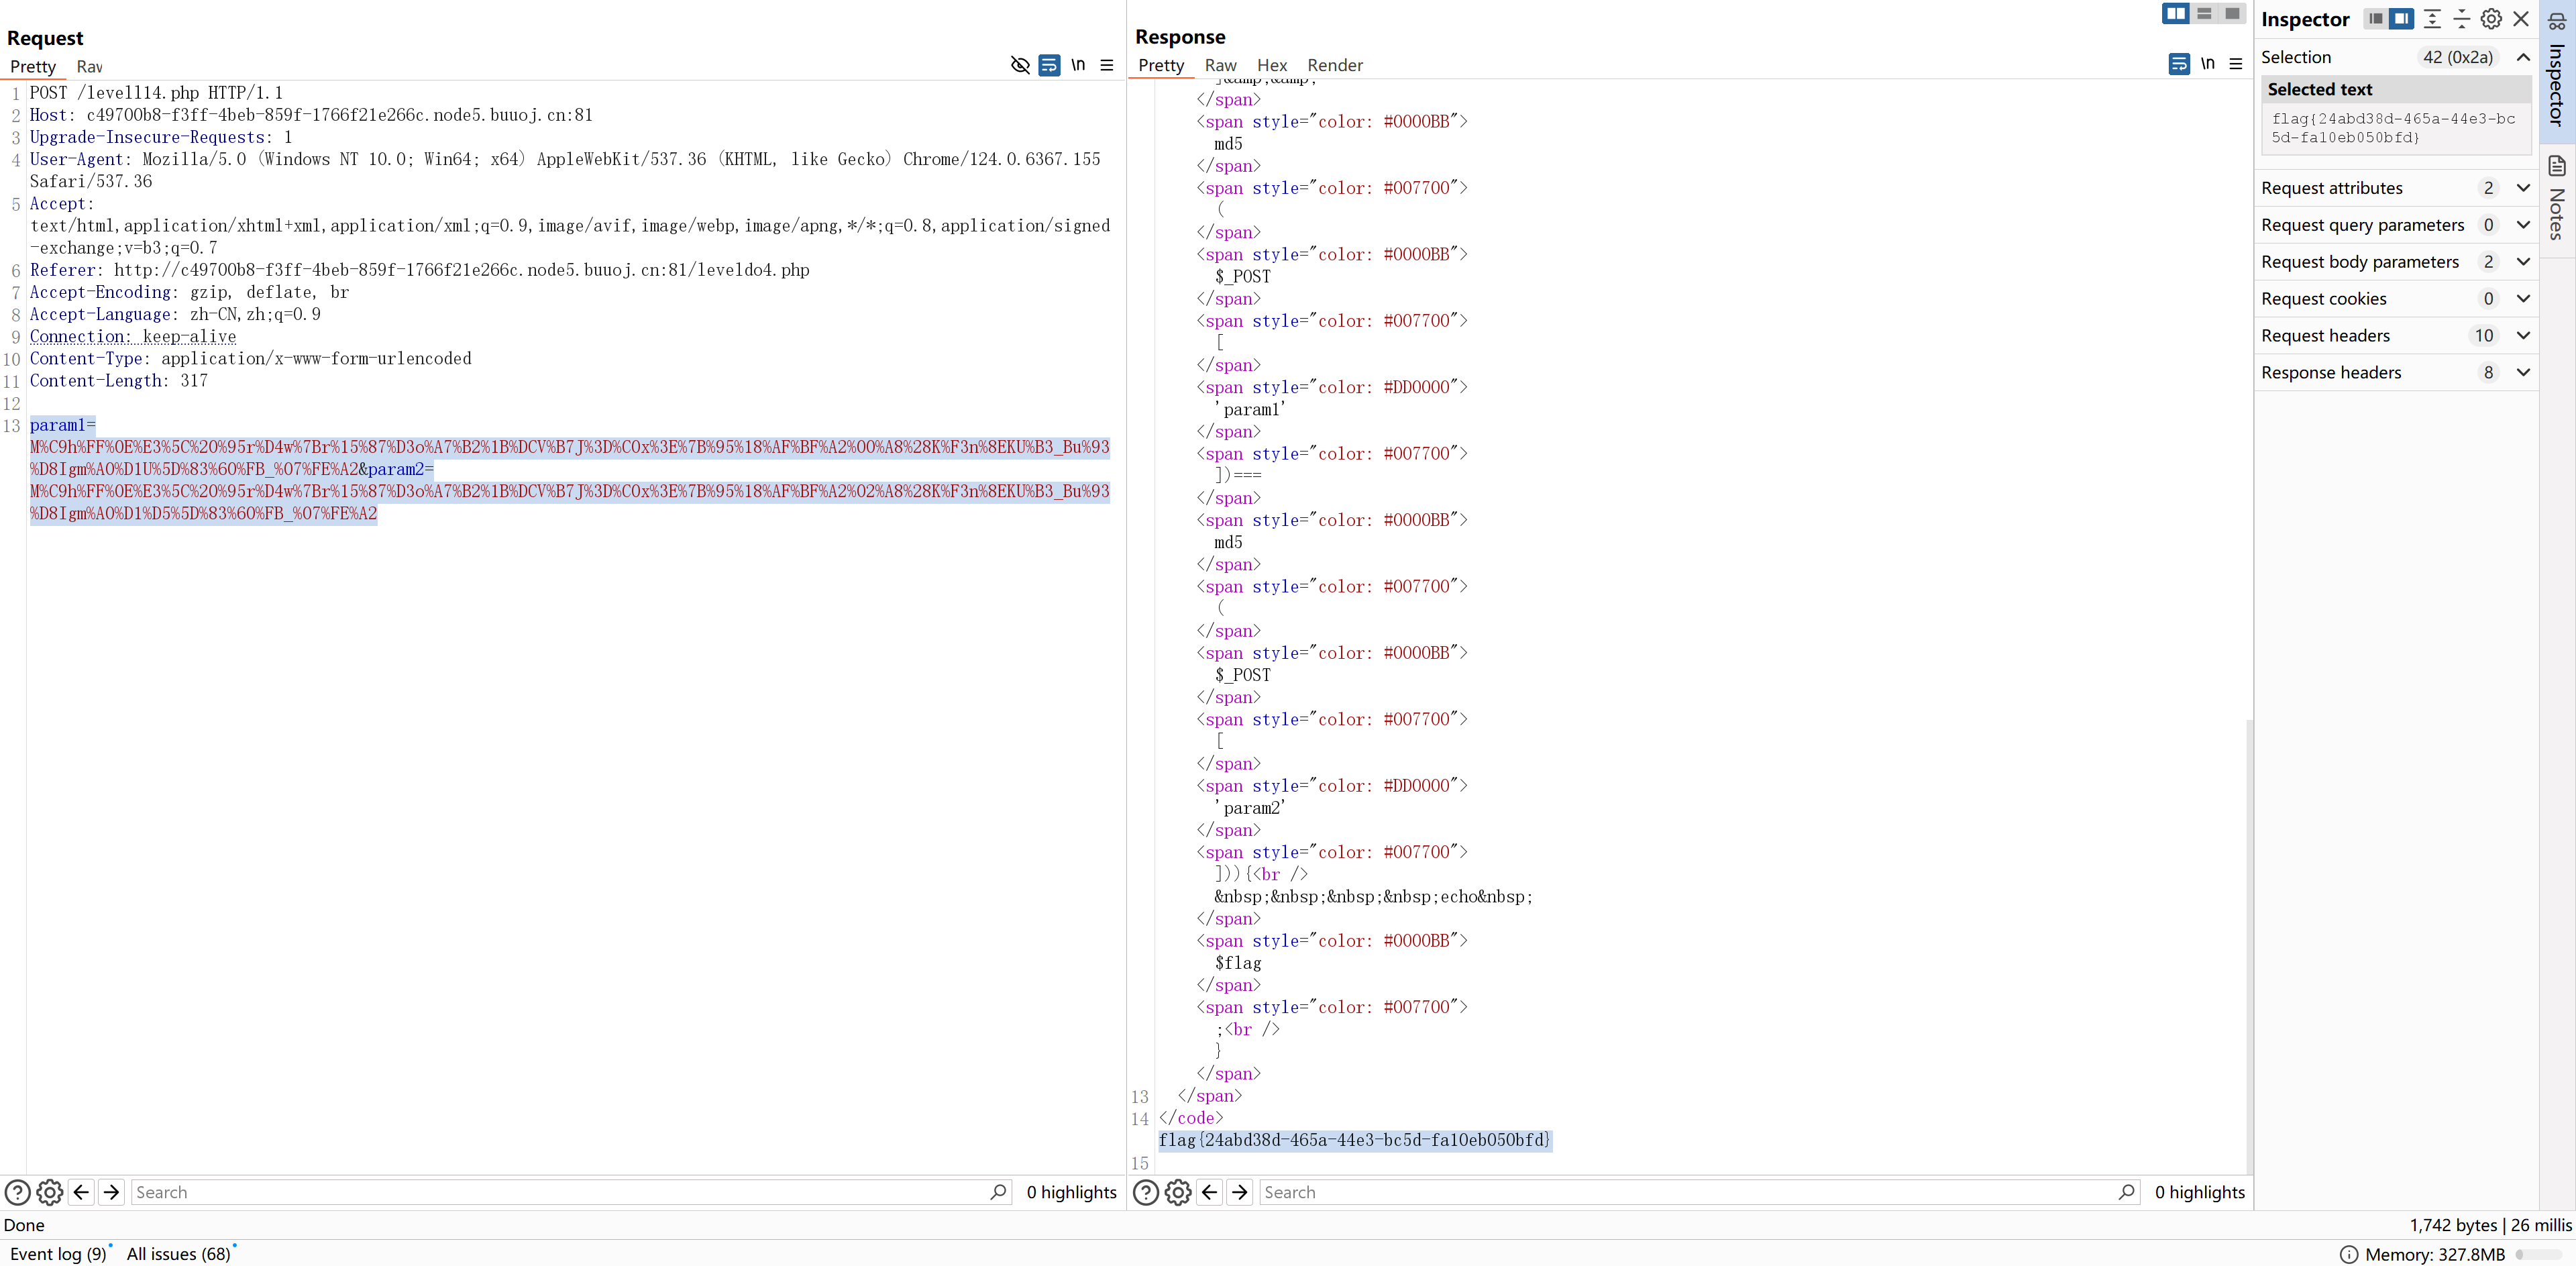Switch to the Render tab in Response
Screen dimensions: 2576x1266
(x=1334, y=65)
